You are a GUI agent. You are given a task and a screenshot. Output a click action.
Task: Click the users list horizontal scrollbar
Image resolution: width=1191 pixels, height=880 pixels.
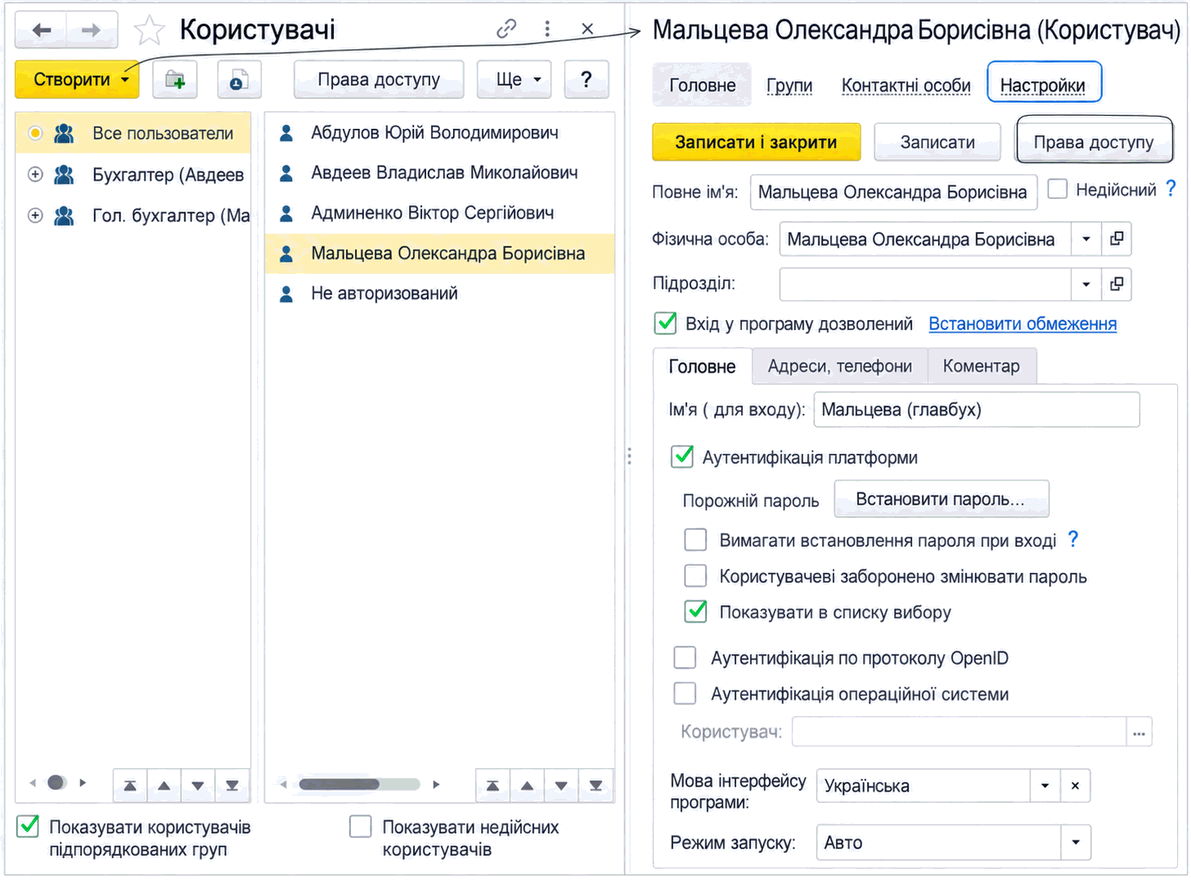[x=360, y=784]
